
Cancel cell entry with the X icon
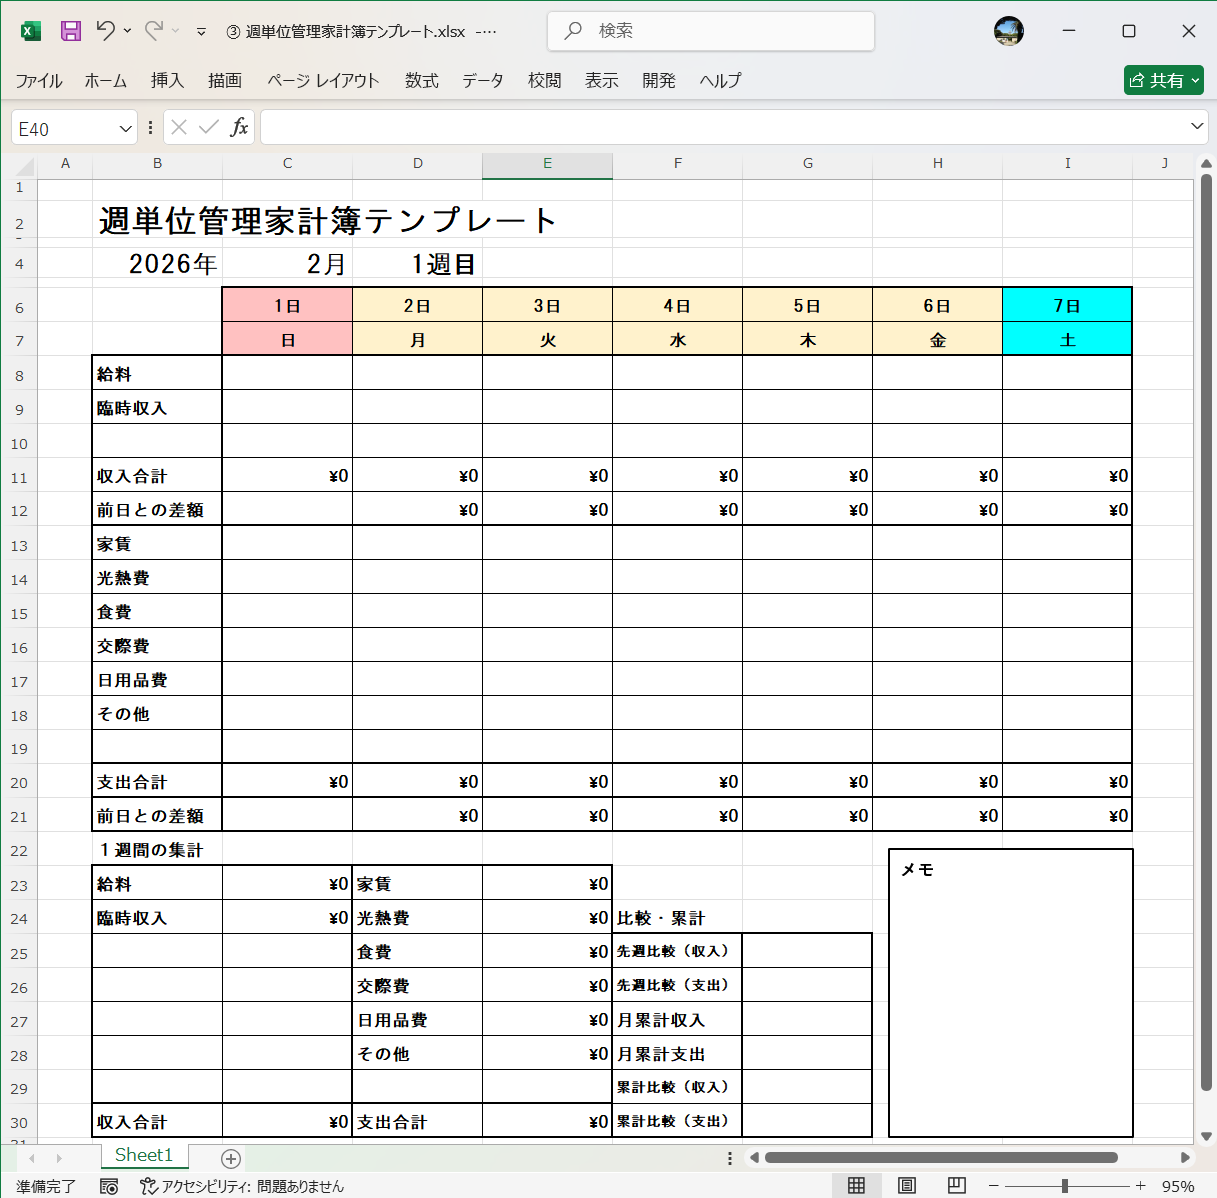click(x=178, y=127)
